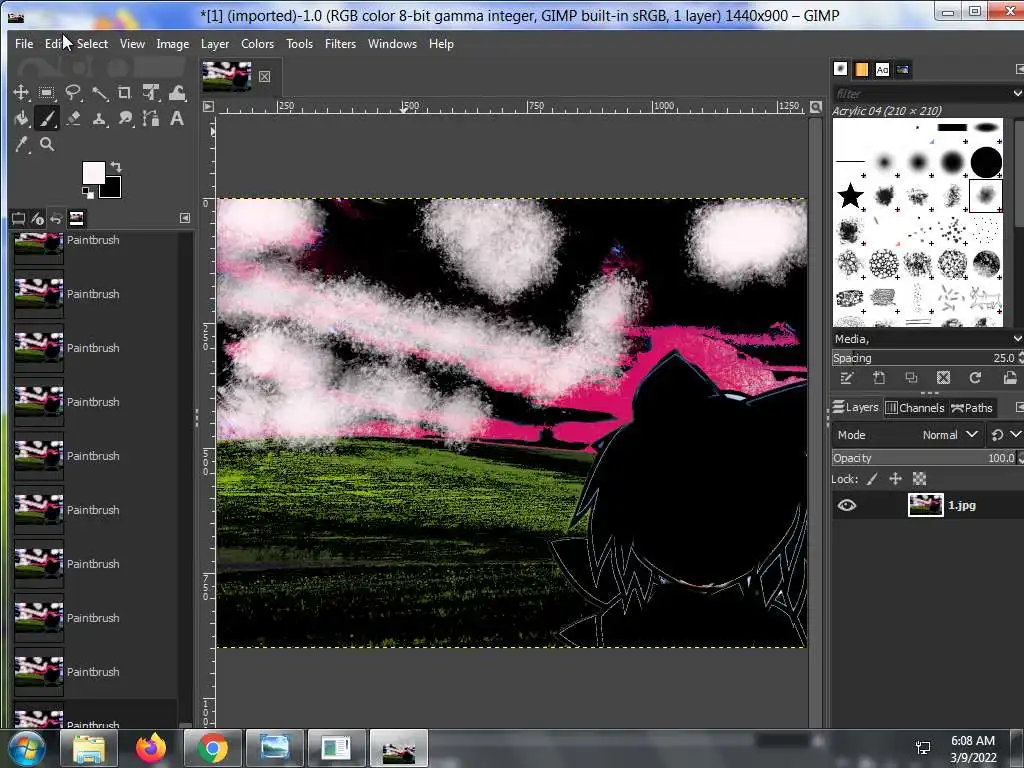Select the Free Select lasso tool
The height and width of the screenshot is (768, 1024).
tap(72, 93)
